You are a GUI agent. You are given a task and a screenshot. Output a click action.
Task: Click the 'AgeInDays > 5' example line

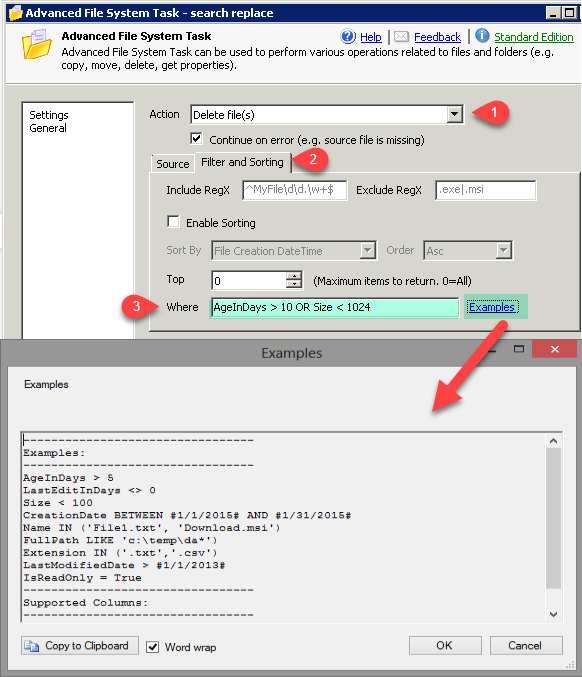coord(68,478)
